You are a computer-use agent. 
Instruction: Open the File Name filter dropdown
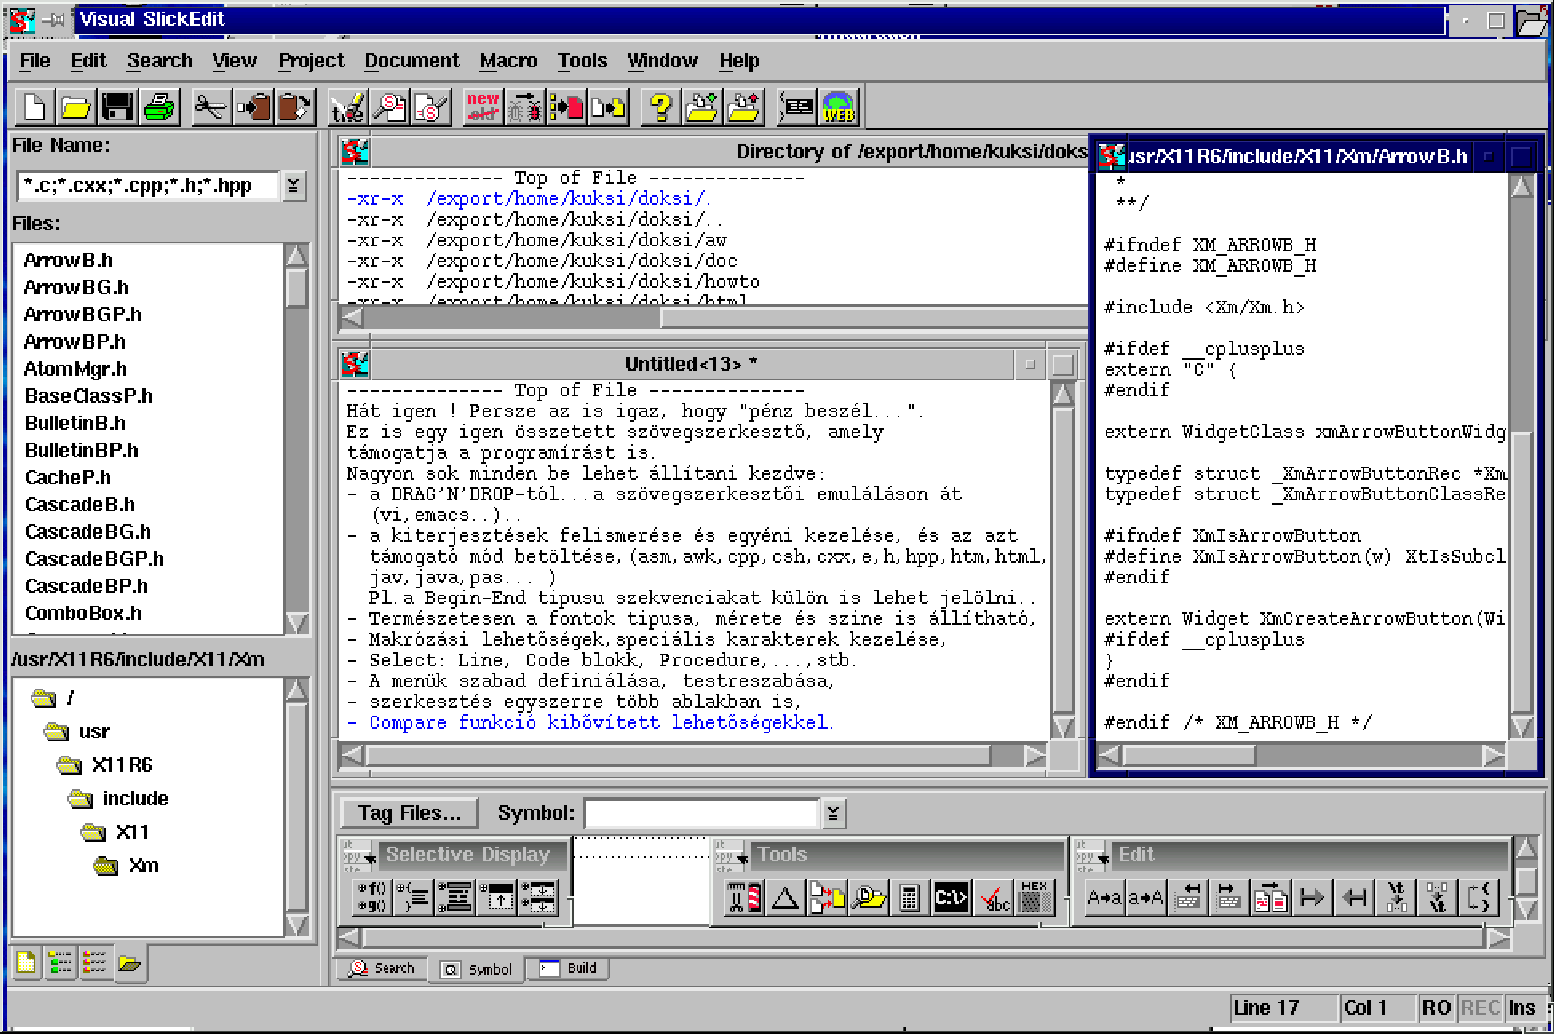coord(293,186)
